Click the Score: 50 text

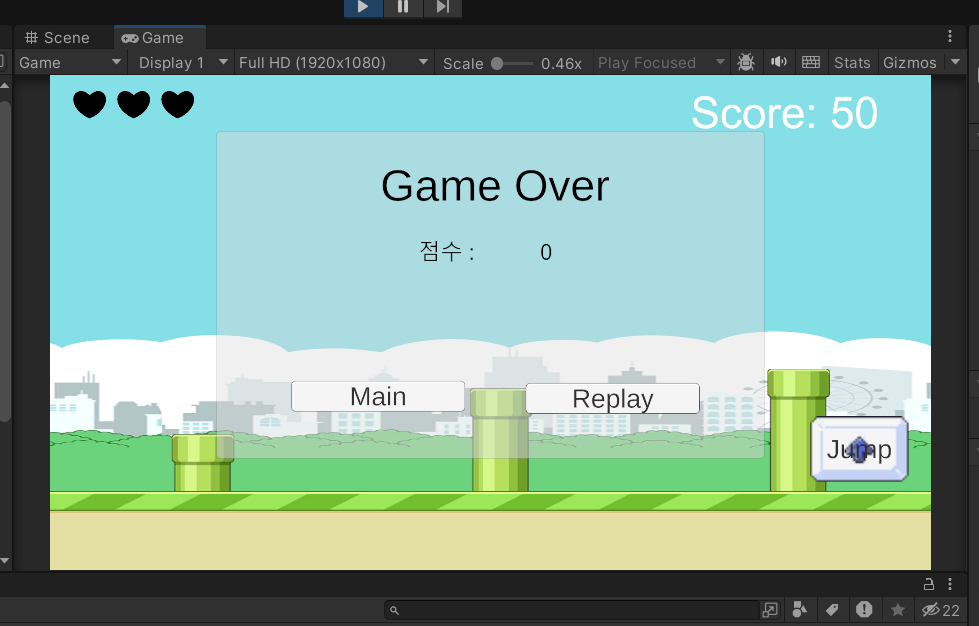click(784, 113)
